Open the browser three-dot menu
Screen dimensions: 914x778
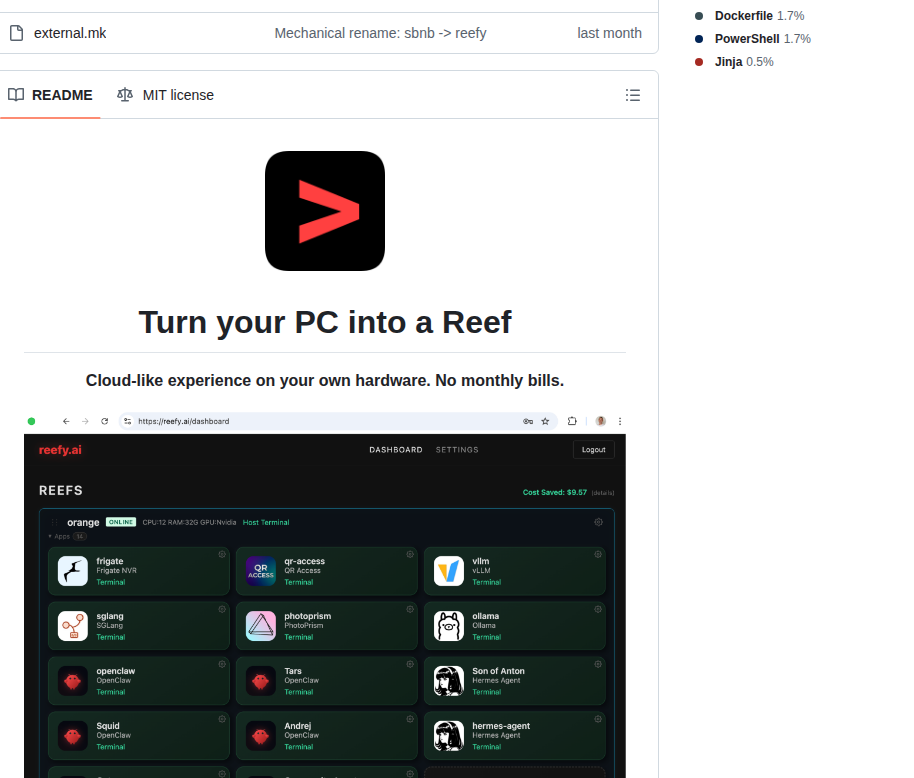(x=620, y=421)
